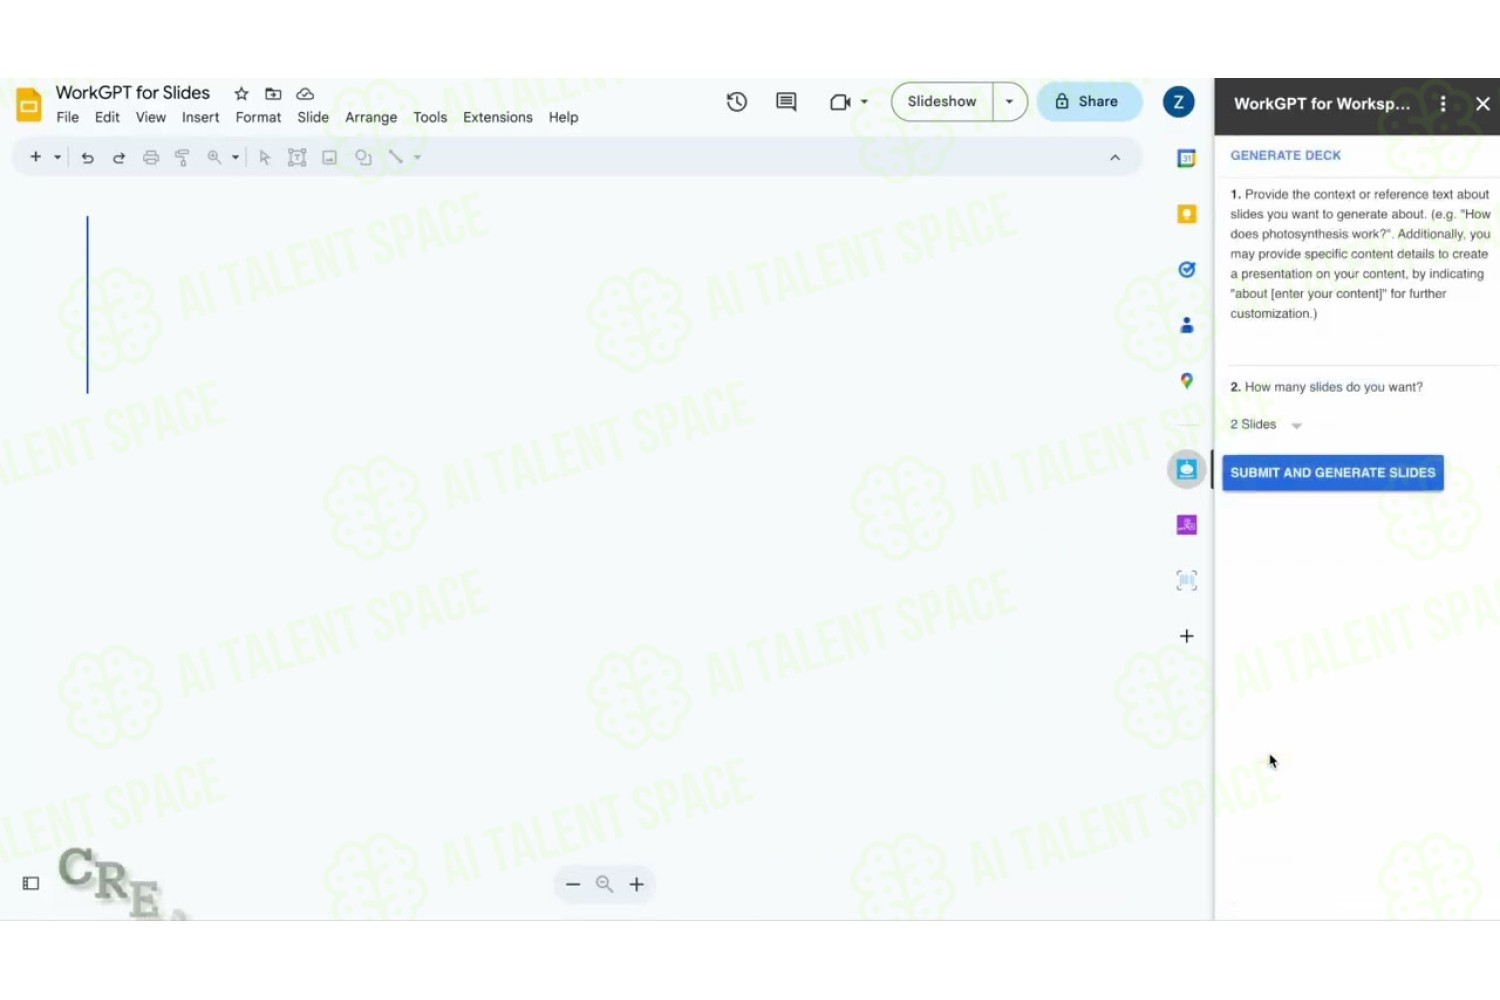This screenshot has width=1500, height=1000.
Task: Open Google Tasks side panel icon
Action: click(1187, 270)
